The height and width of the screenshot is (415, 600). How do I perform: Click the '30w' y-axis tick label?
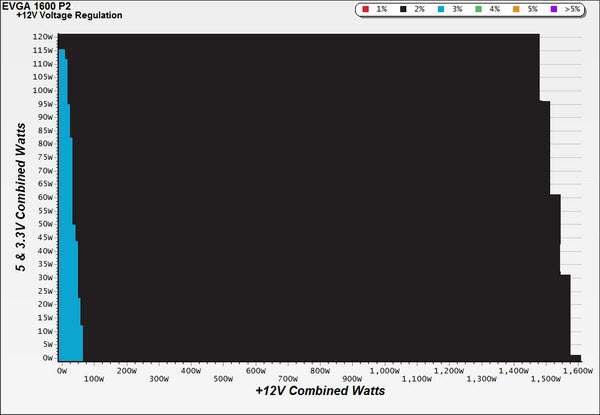click(x=44, y=278)
